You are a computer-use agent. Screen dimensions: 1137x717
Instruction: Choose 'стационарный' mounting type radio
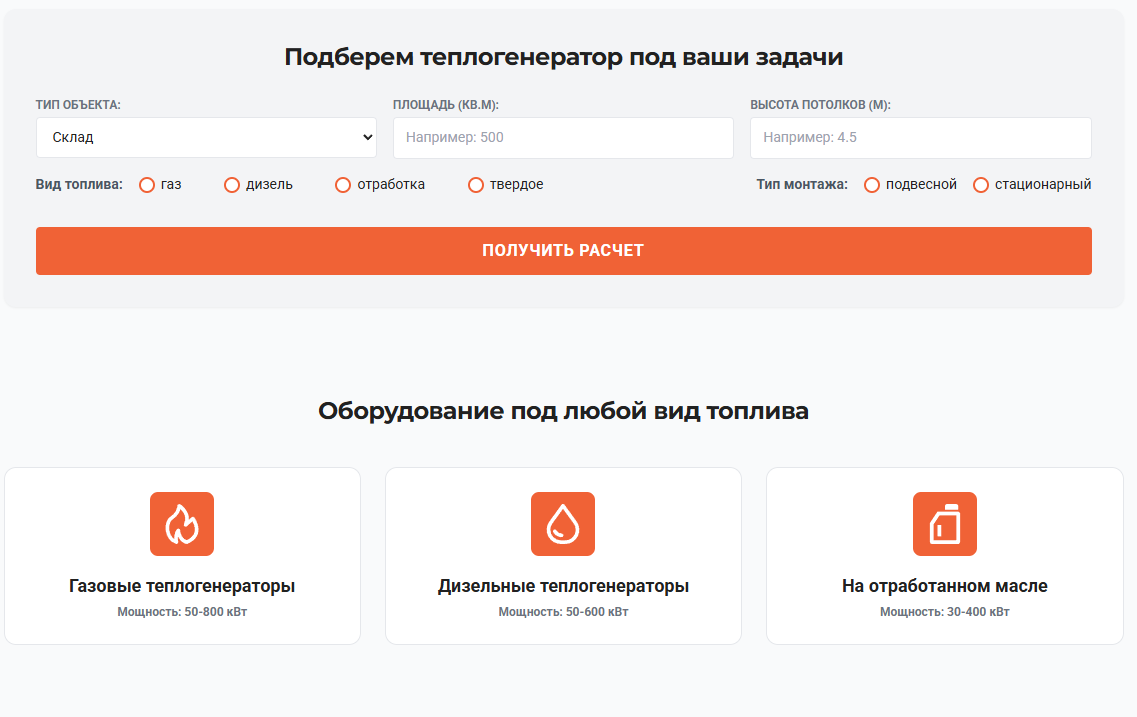(981, 185)
